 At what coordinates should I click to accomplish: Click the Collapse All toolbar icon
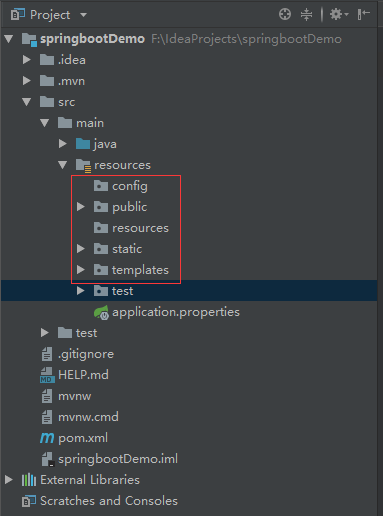(306, 14)
